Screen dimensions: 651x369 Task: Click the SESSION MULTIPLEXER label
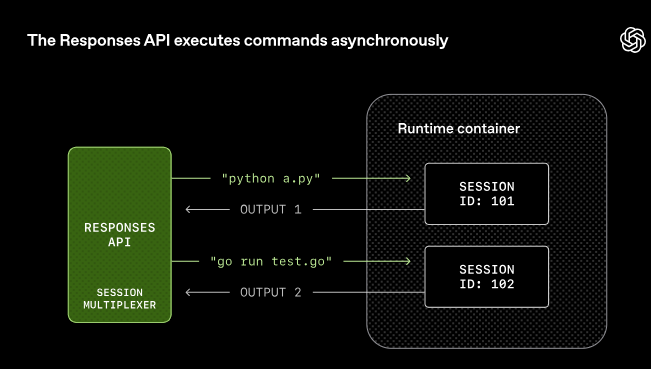tap(120, 298)
